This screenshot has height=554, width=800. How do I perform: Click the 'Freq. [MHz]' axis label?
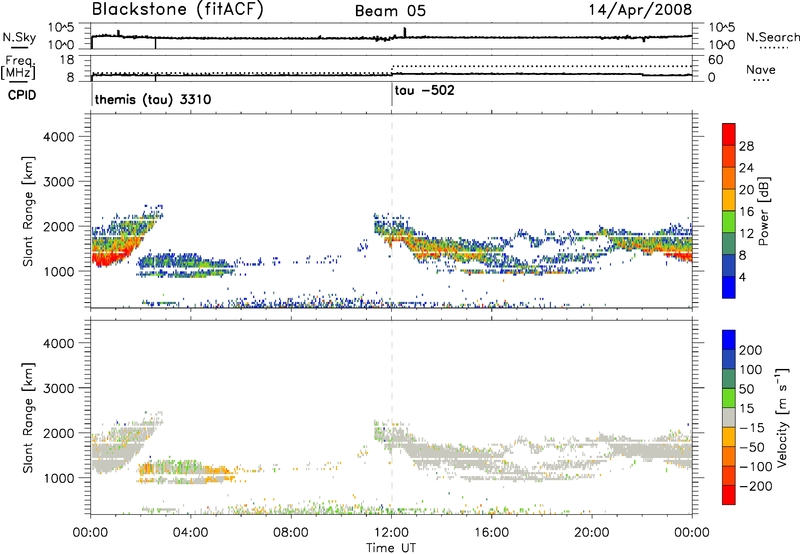tap(18, 67)
